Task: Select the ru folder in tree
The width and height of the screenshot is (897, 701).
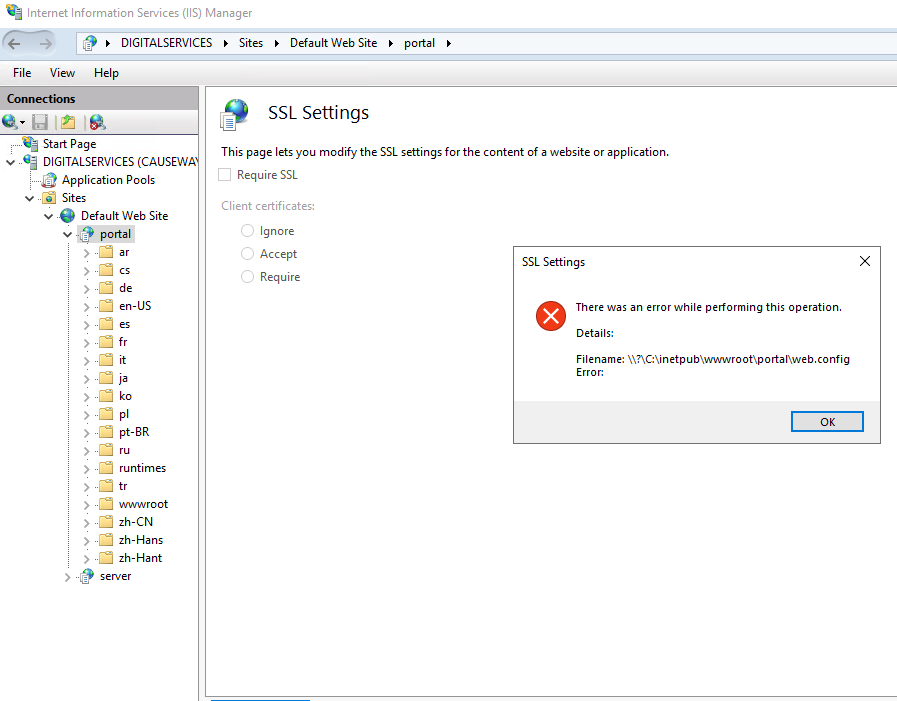Action: point(124,450)
